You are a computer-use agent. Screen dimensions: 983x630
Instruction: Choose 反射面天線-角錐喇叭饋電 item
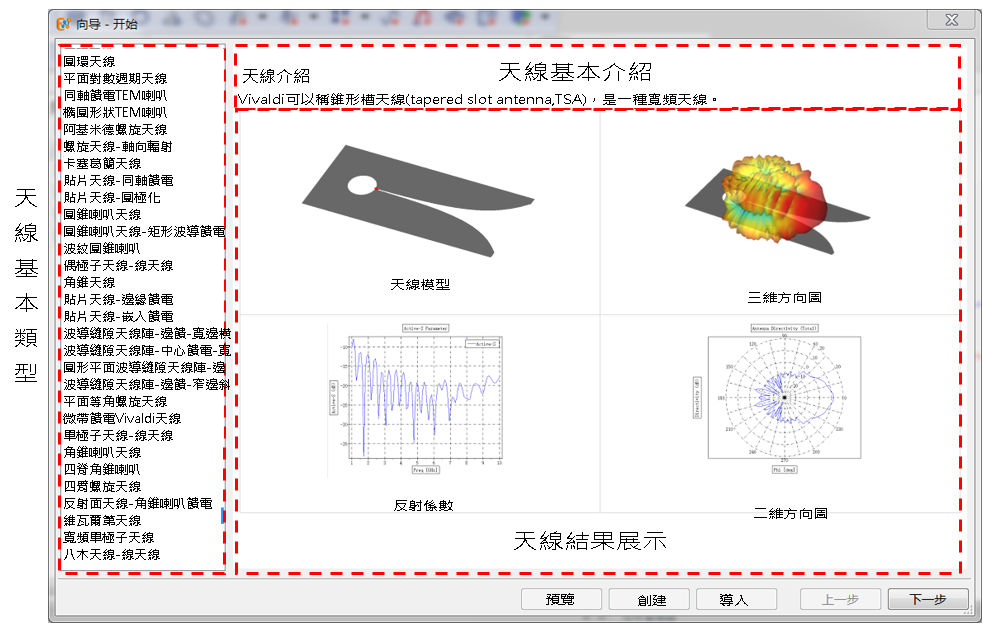pyautogui.click(x=138, y=503)
